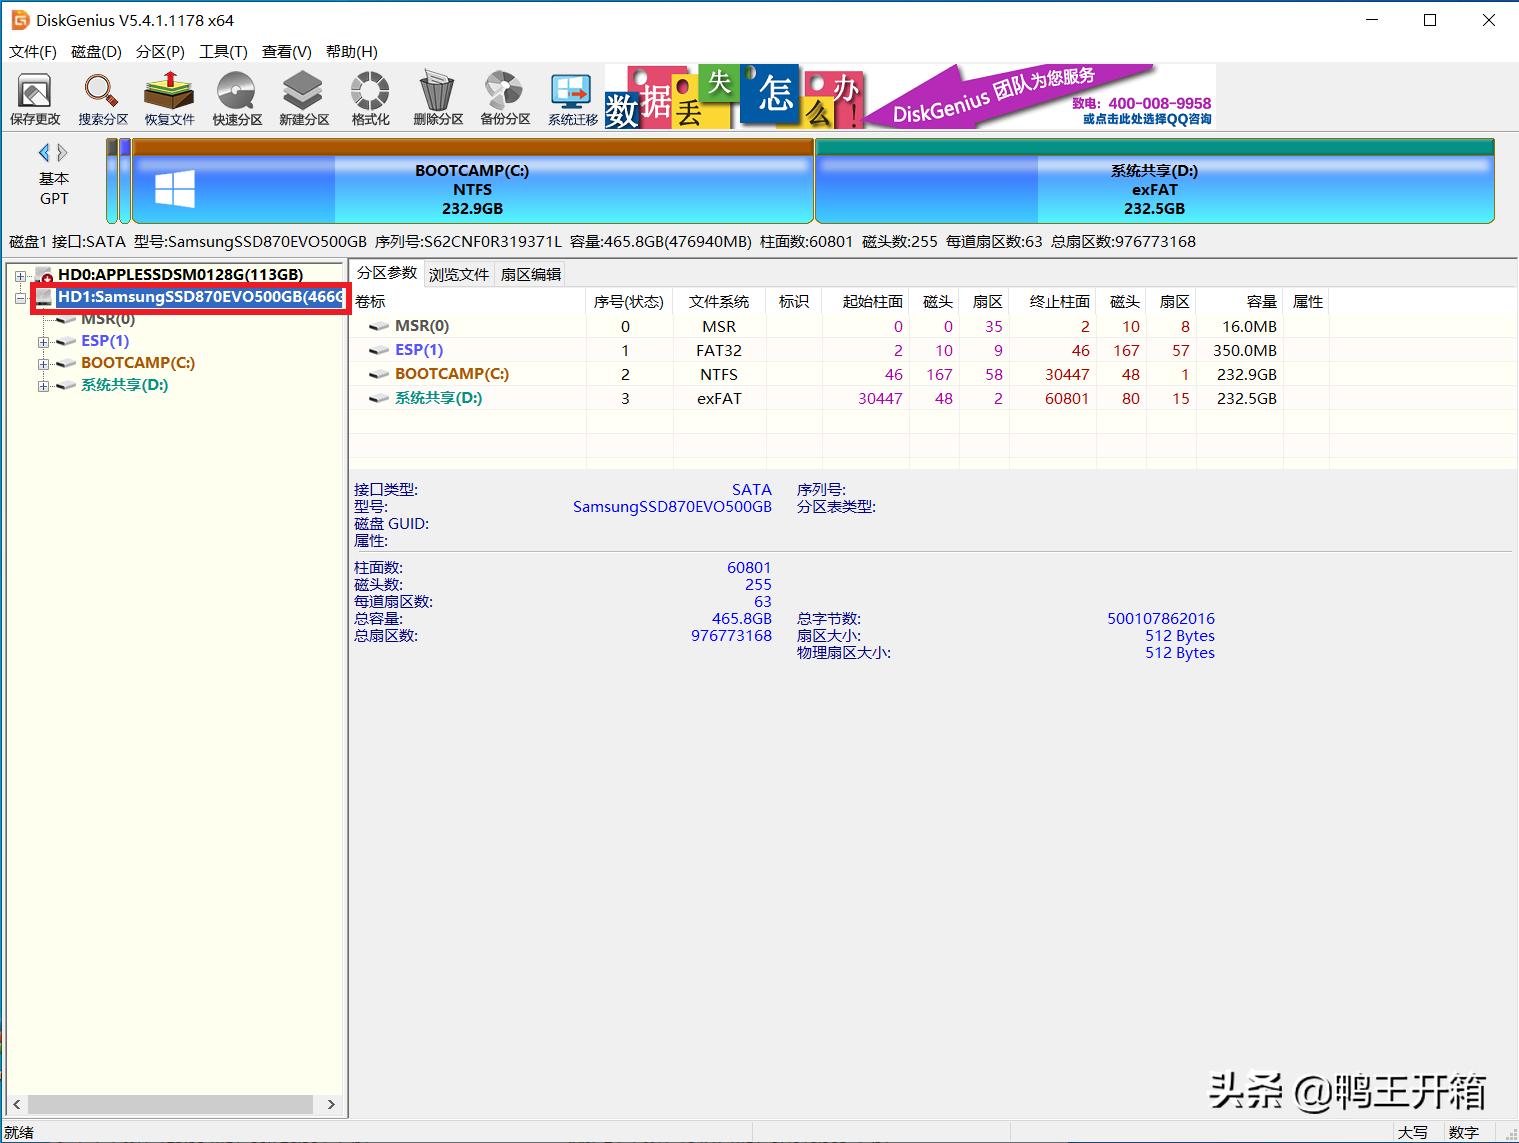Screen dimensions: 1519x1143
Task: Open the 恢复文件 file recovery tool
Action: [x=168, y=97]
